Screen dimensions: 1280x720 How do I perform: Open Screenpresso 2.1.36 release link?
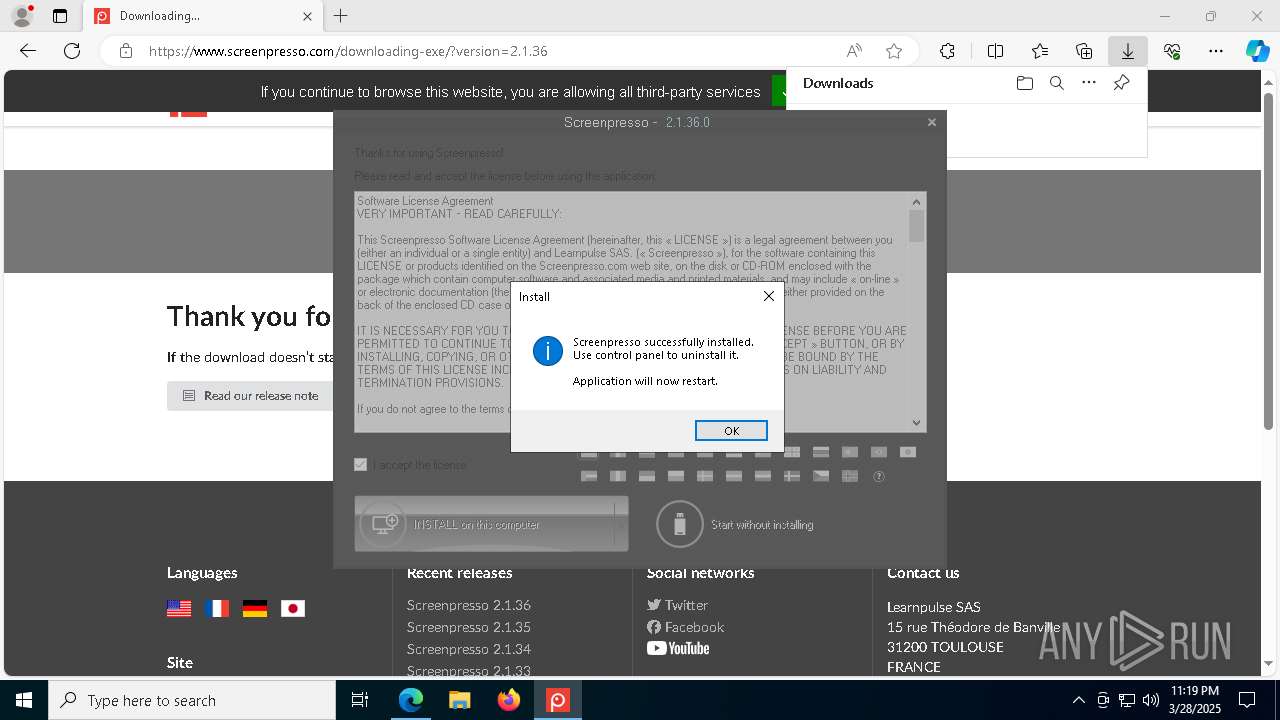468,605
